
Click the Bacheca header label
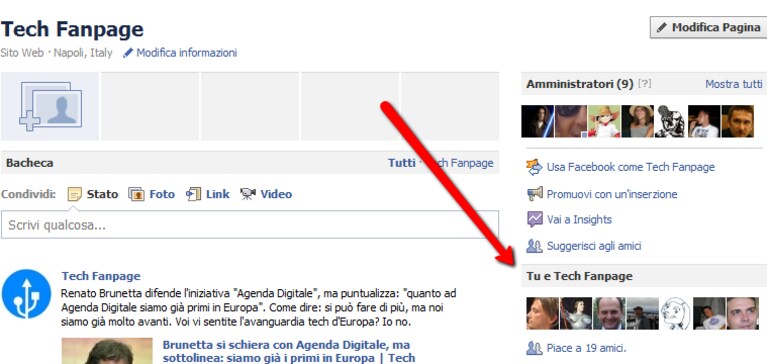(x=30, y=163)
